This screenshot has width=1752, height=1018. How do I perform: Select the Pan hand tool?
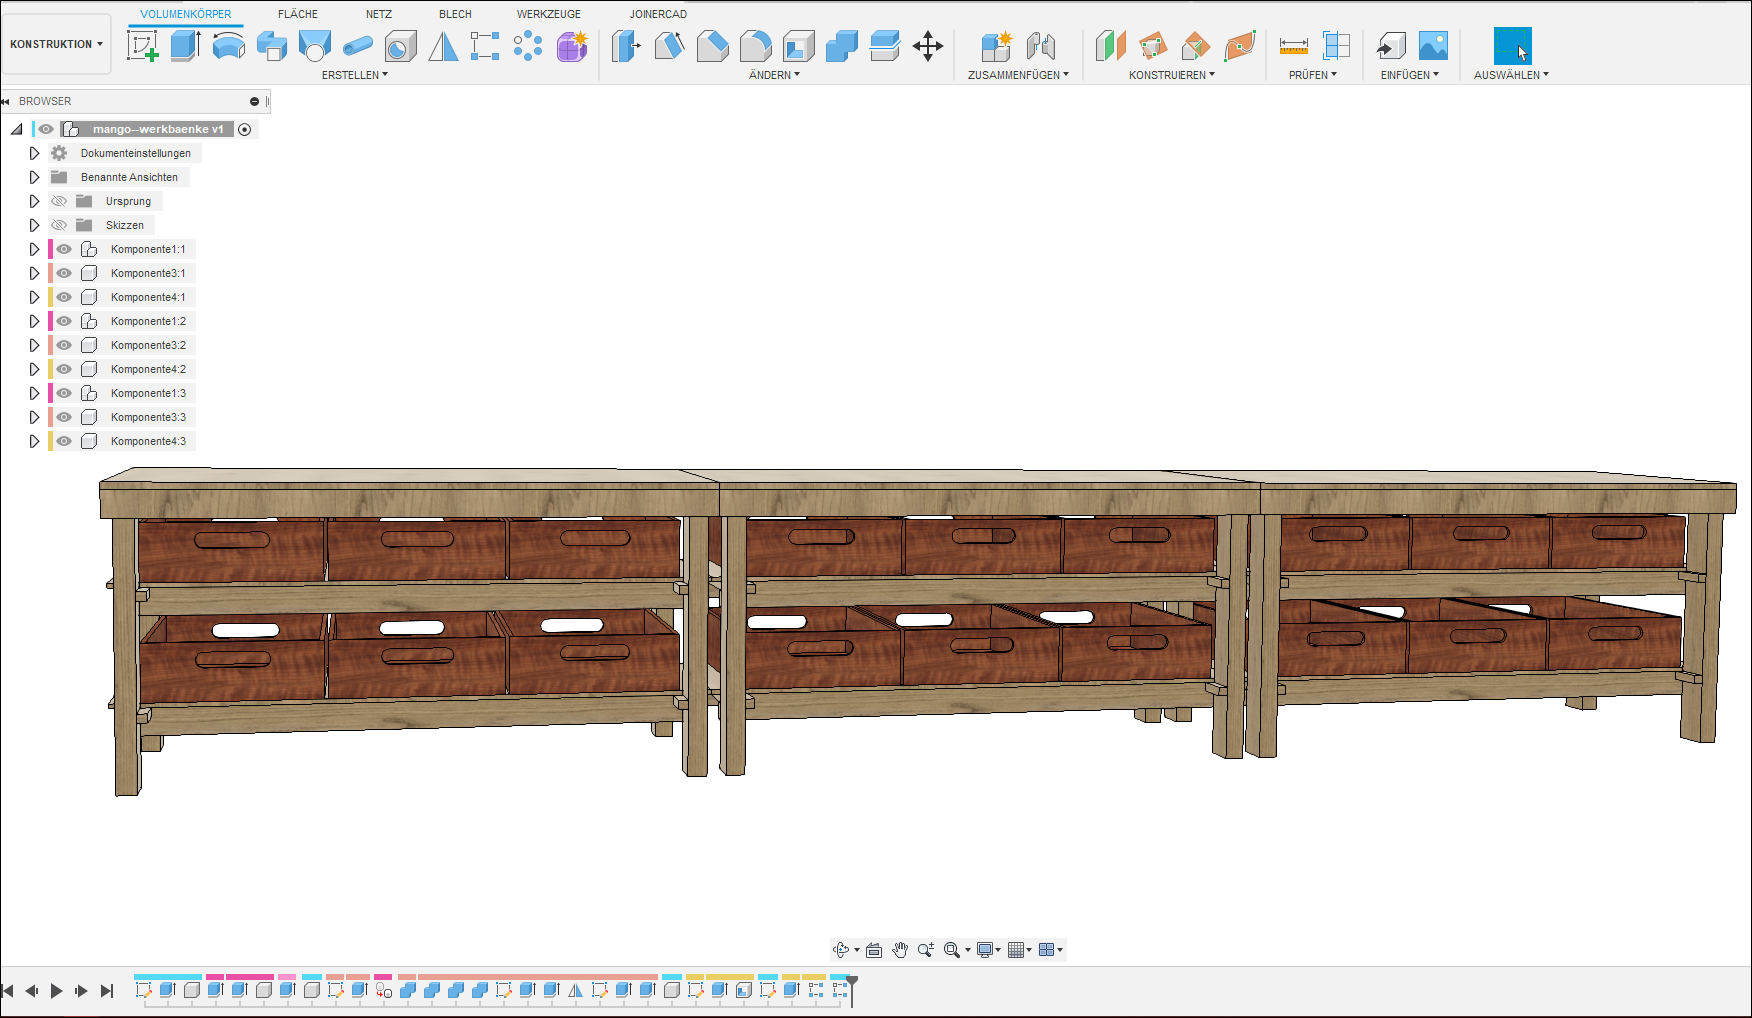pyautogui.click(x=900, y=950)
